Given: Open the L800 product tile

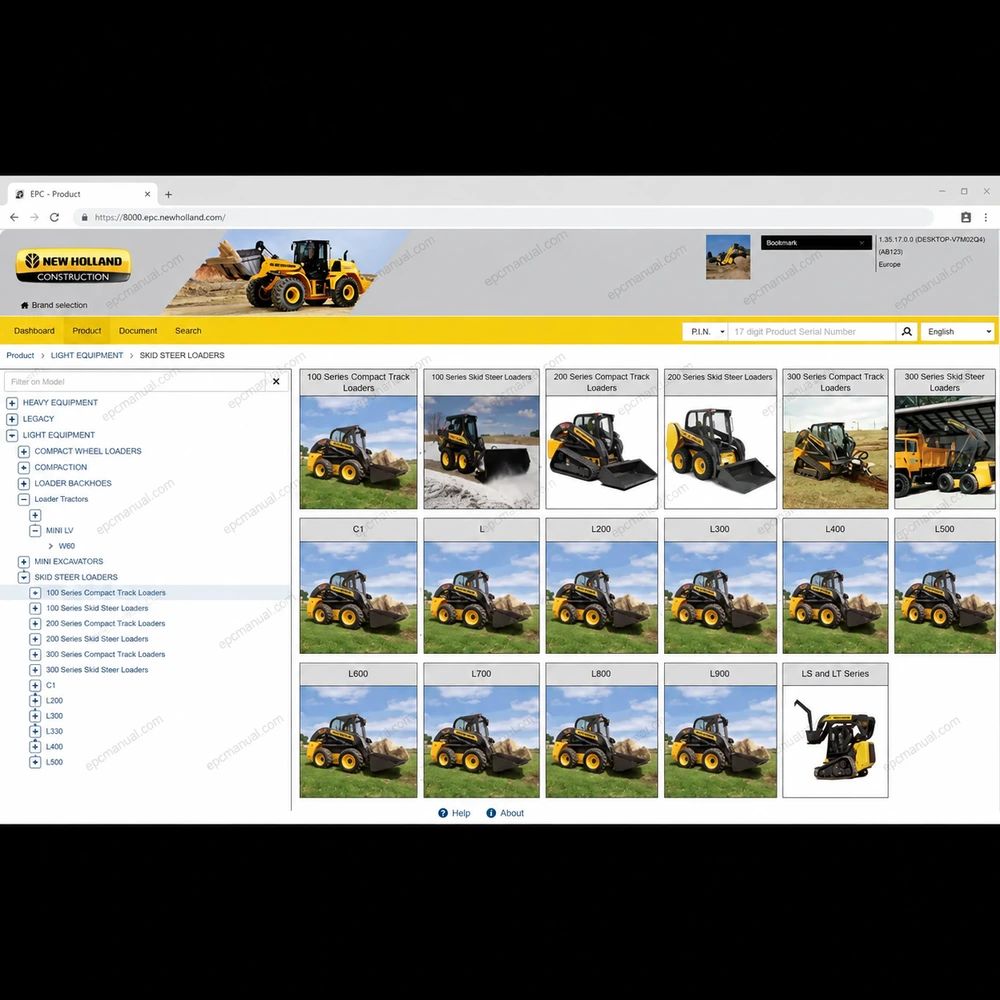Looking at the screenshot, I should pos(601,730).
